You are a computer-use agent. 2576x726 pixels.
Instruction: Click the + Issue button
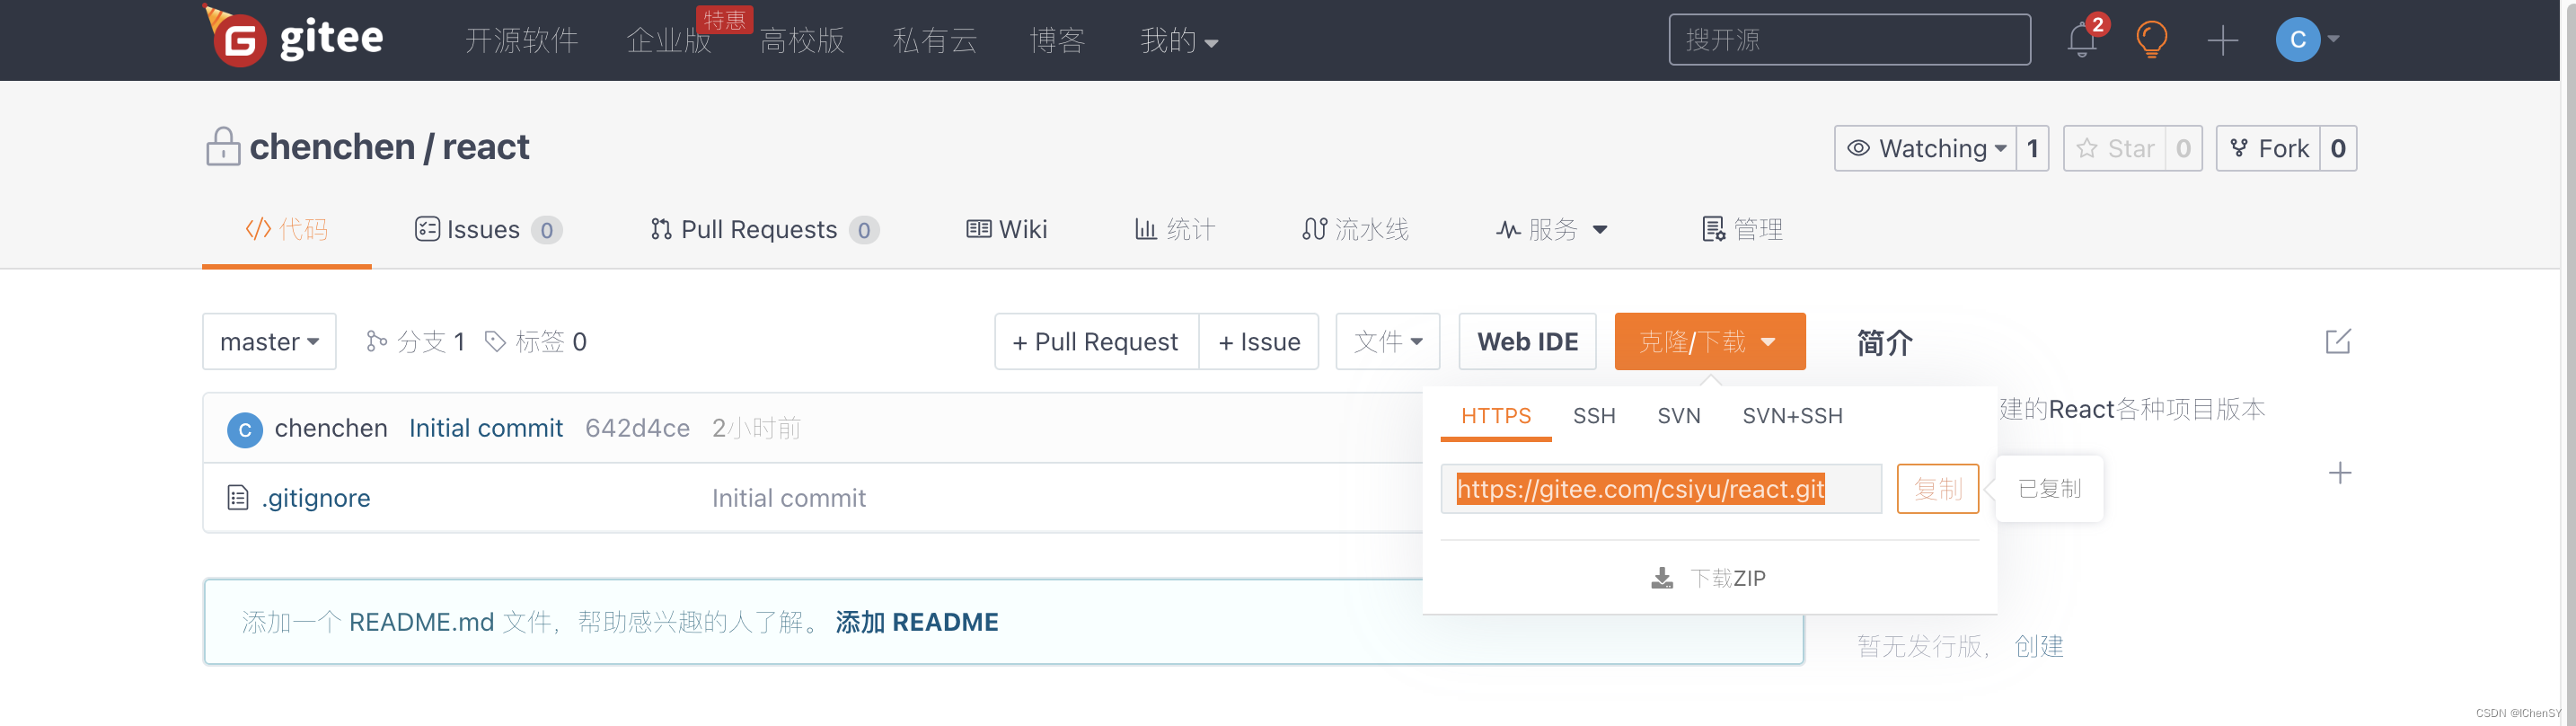1259,341
